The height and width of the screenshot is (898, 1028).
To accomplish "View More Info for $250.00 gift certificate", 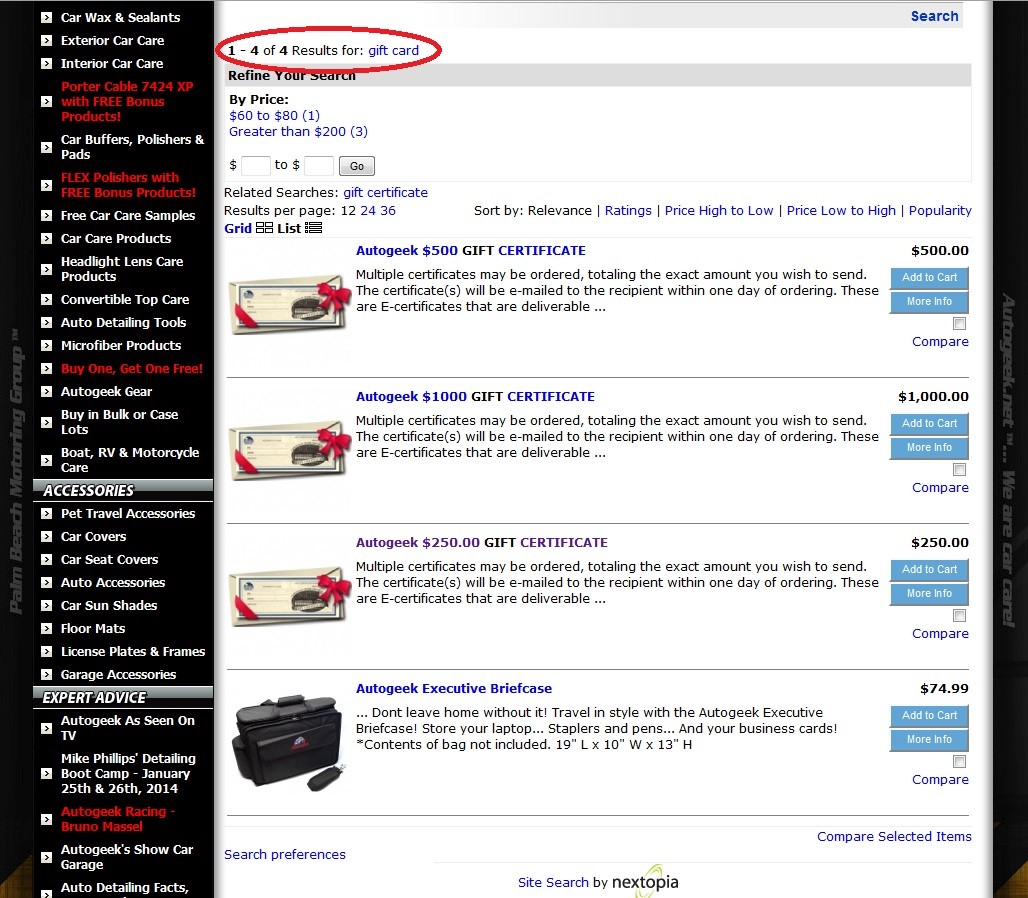I will click(929, 594).
